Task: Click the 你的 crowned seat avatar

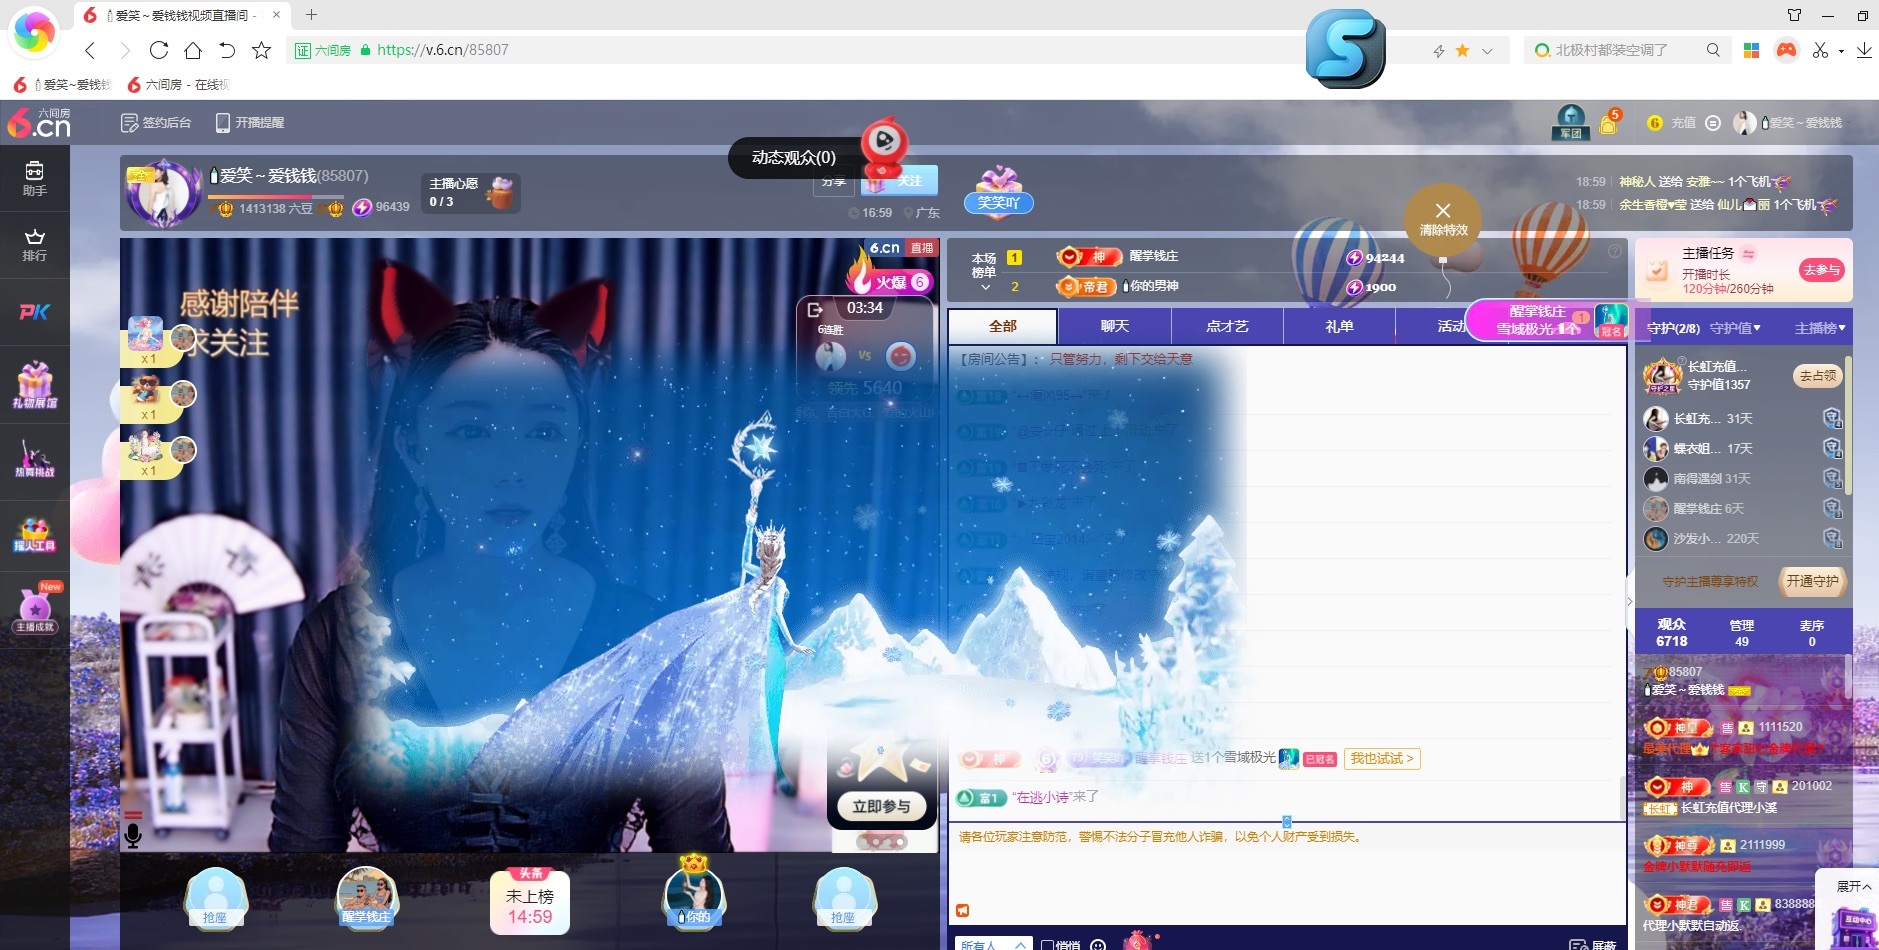Action: [694, 895]
